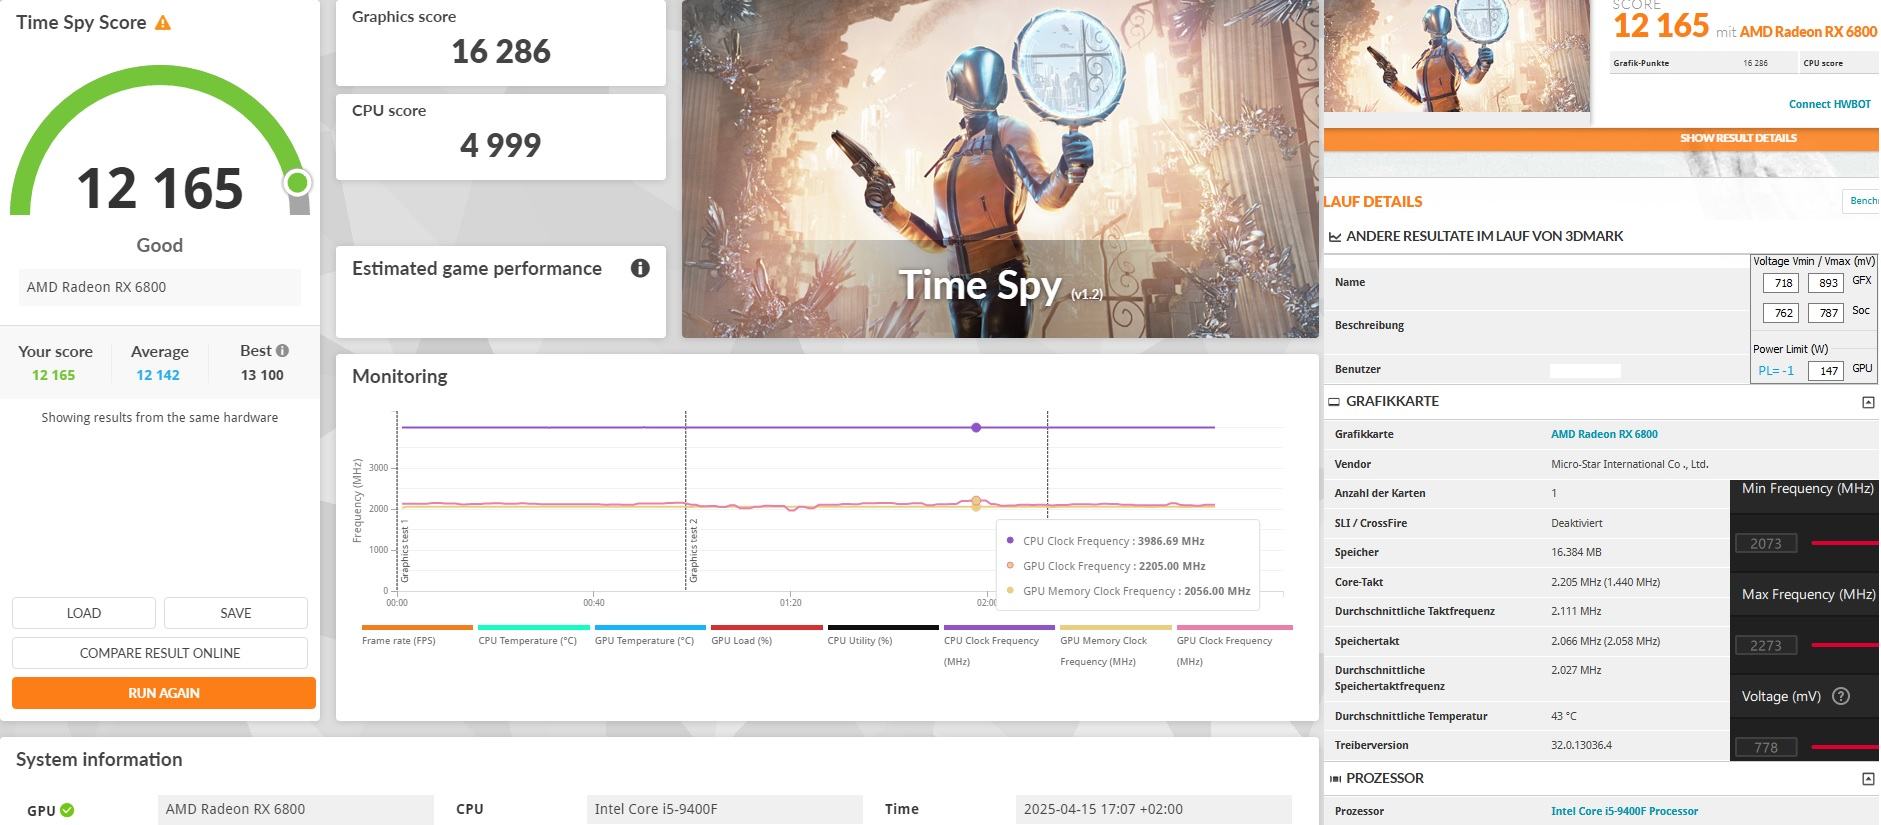Screen dimensions: 1881x825
Task: Click the Min Frequency field showing 2073
Action: pyautogui.click(x=1766, y=543)
